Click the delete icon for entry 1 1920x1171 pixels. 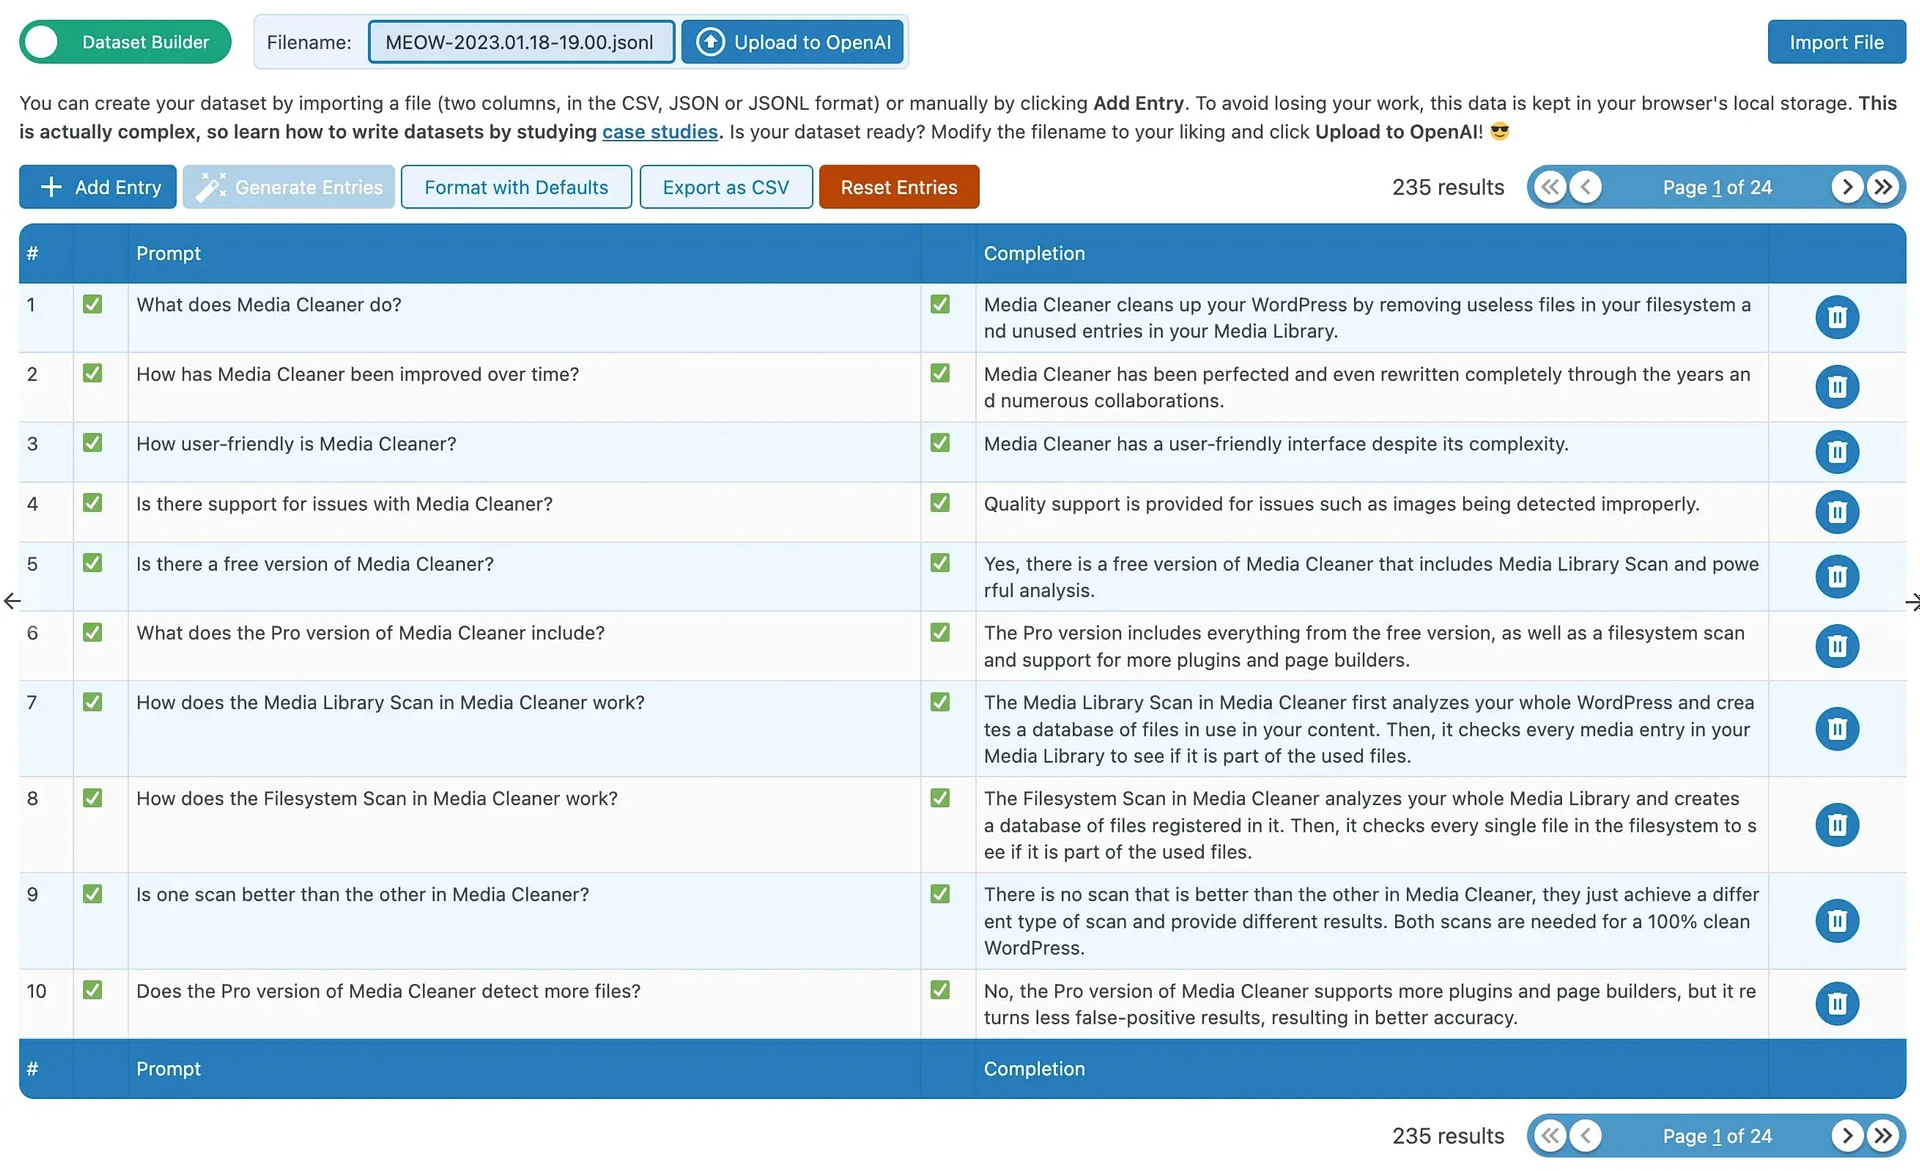point(1836,315)
